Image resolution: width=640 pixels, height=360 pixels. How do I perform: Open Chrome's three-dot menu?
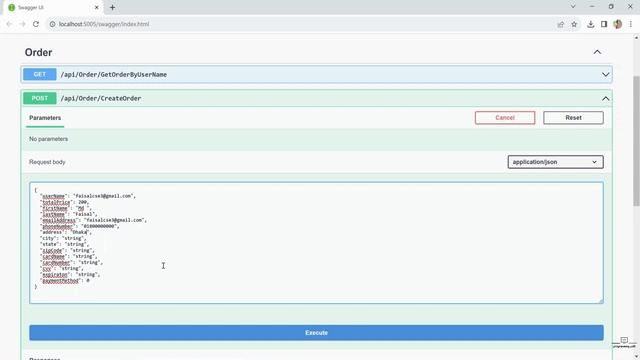tap(631, 24)
